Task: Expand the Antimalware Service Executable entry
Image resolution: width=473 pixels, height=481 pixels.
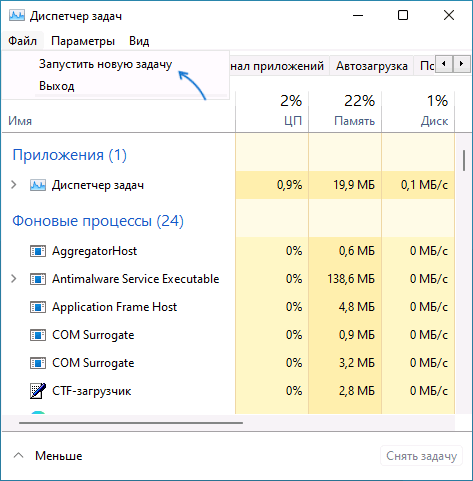Action: point(14,279)
